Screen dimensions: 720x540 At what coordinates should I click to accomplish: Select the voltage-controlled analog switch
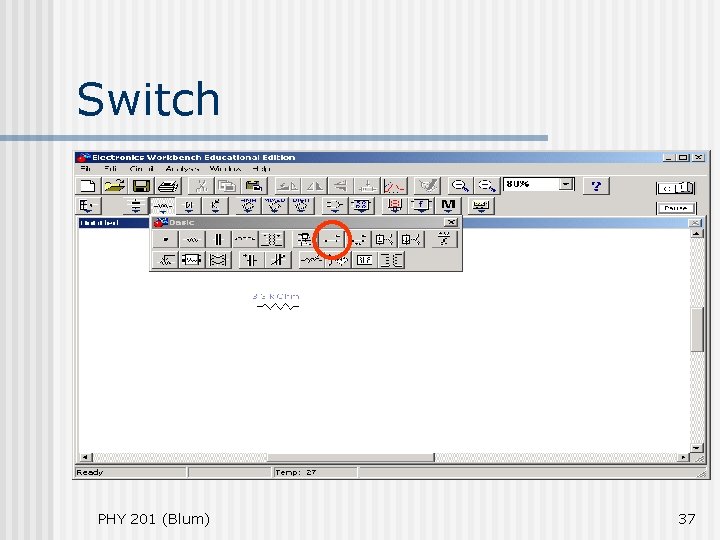(x=218, y=260)
